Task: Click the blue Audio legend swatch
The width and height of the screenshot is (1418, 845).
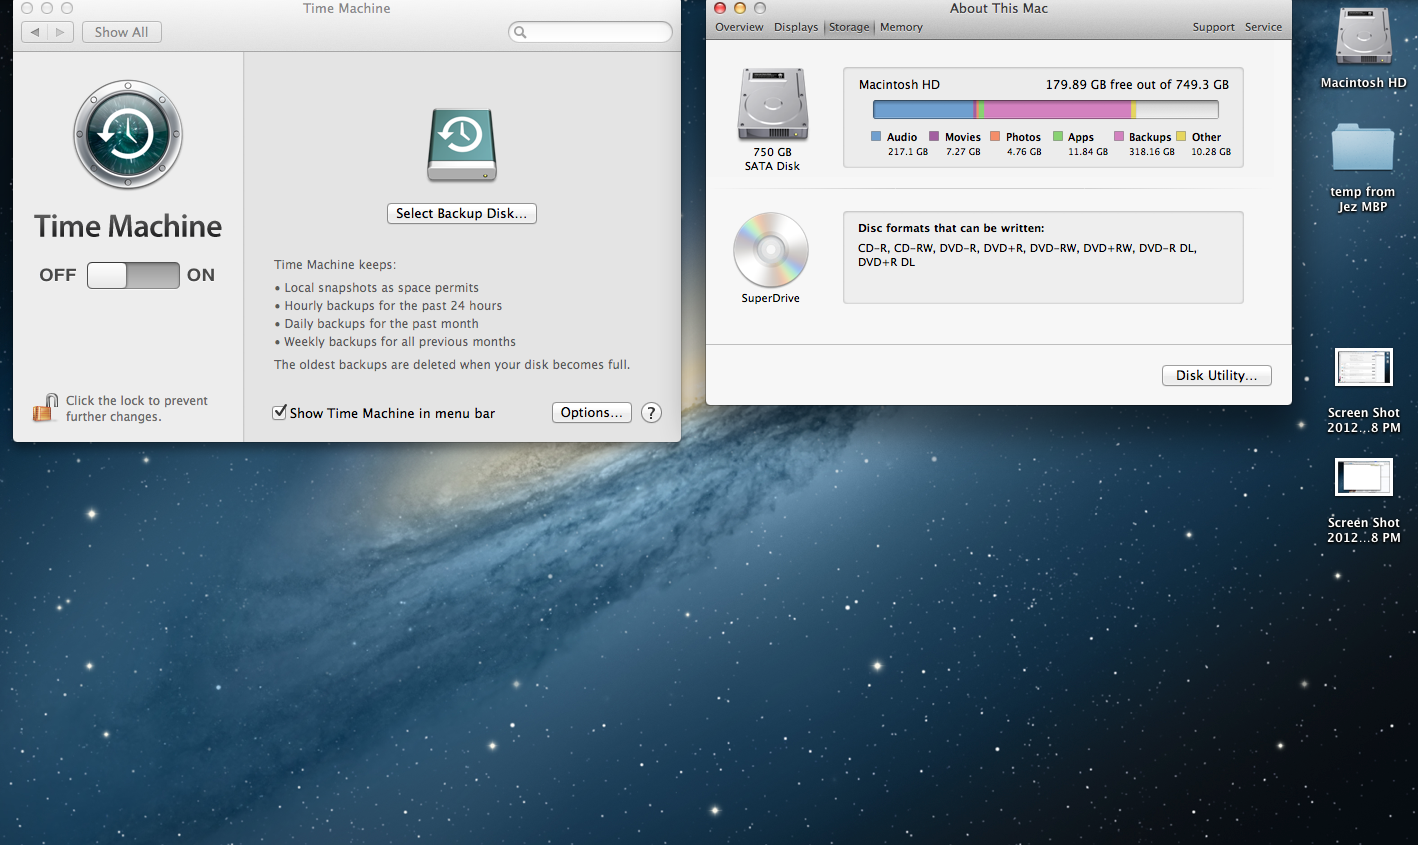Action: point(876,136)
